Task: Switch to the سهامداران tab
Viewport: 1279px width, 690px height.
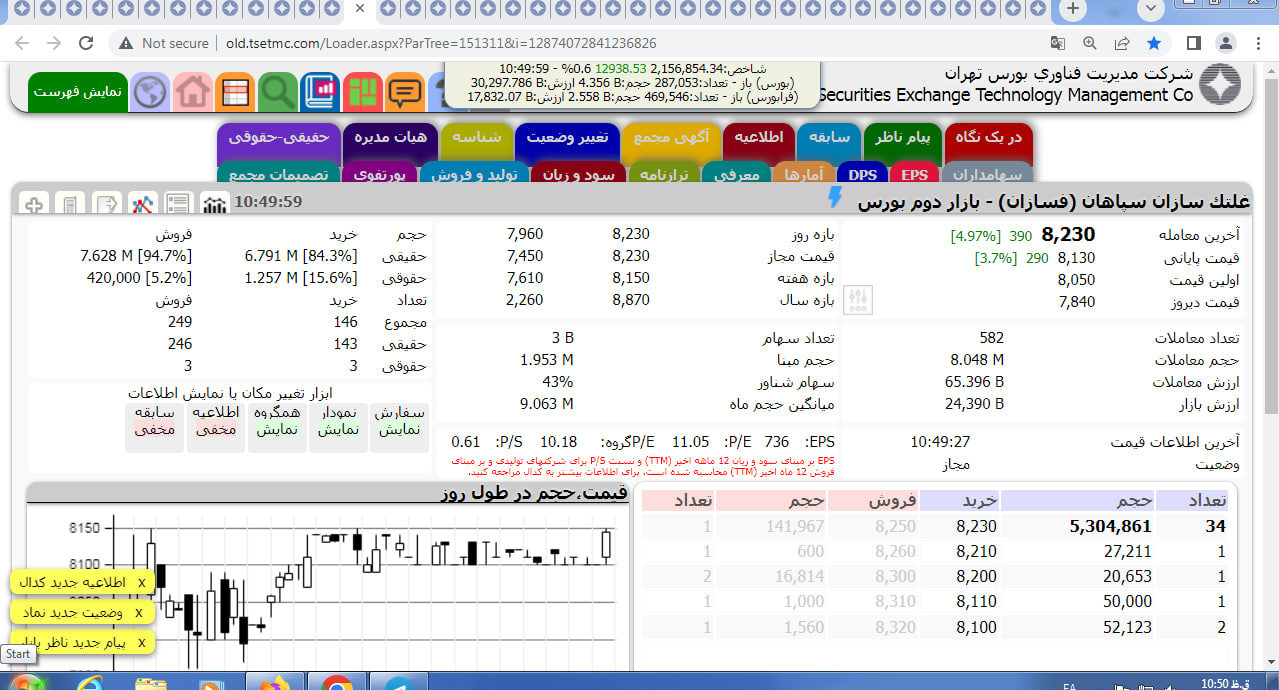Action: point(987,174)
